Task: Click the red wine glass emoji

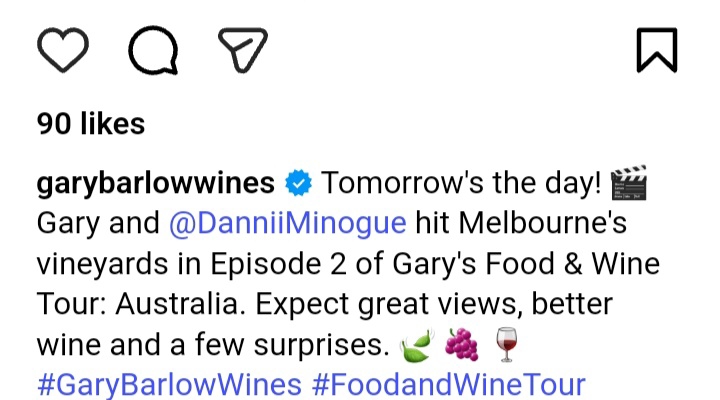Action: [506, 345]
